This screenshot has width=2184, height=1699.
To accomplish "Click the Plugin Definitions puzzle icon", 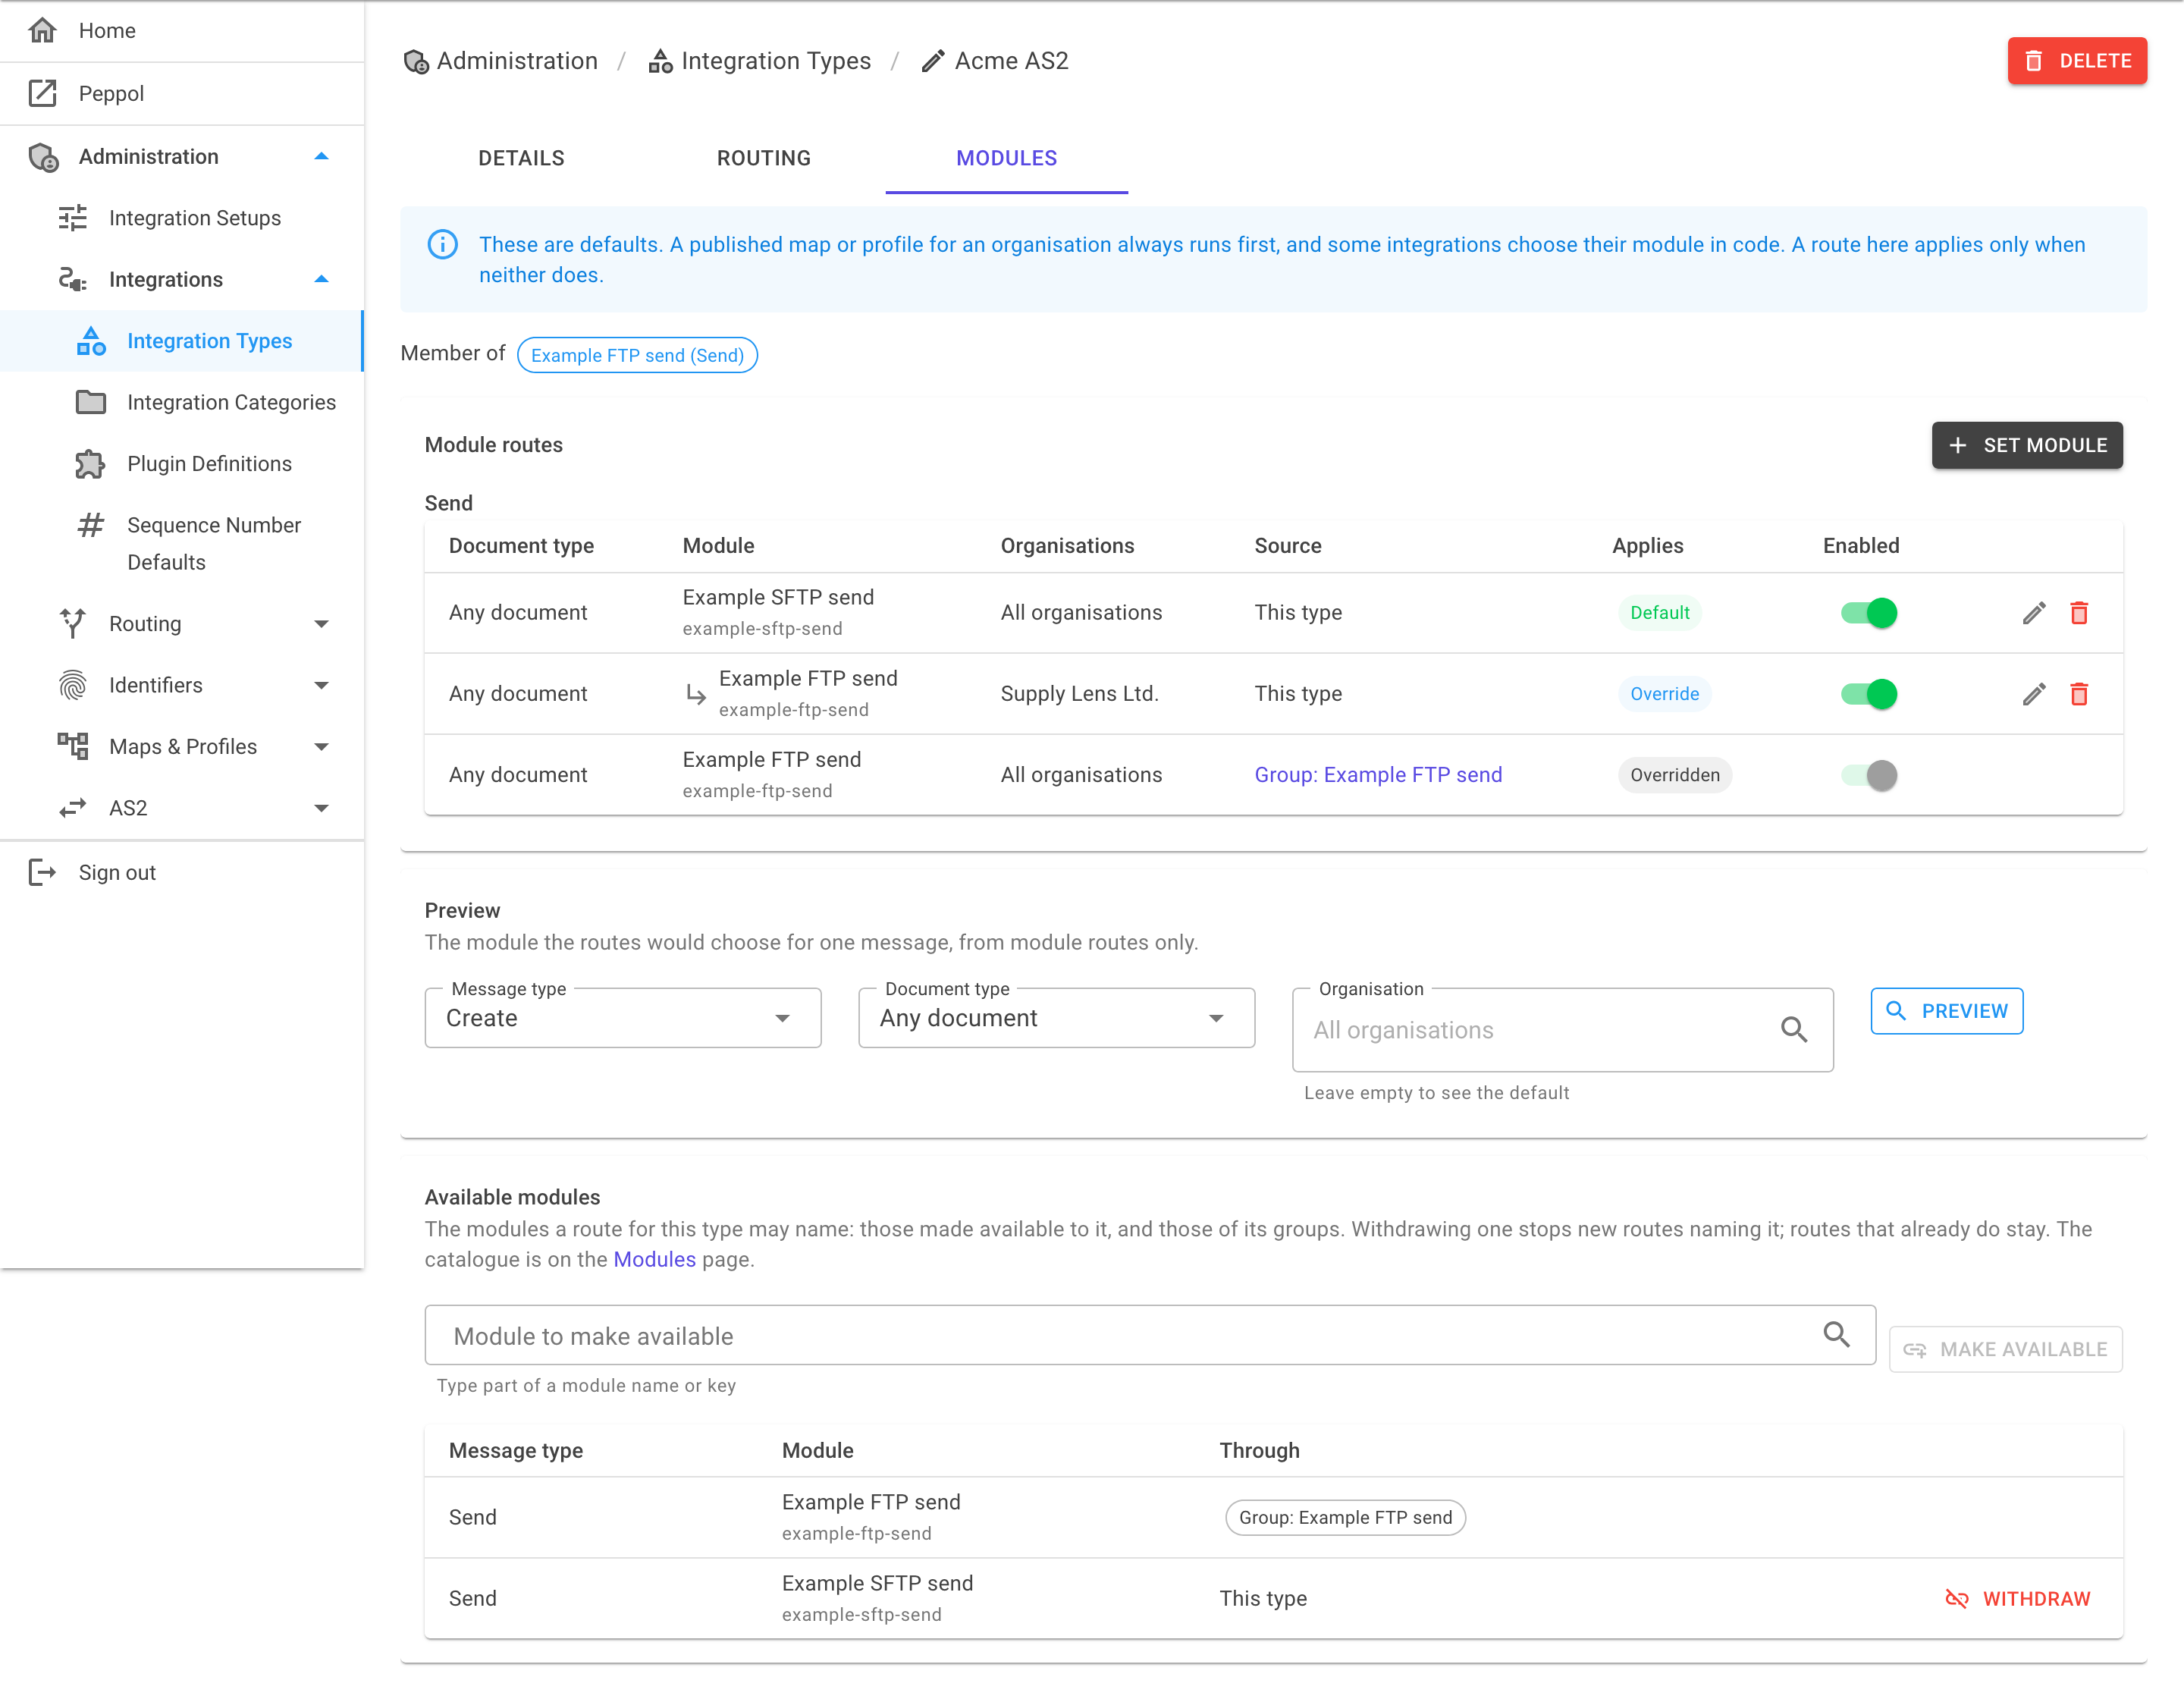I will pos(91,464).
